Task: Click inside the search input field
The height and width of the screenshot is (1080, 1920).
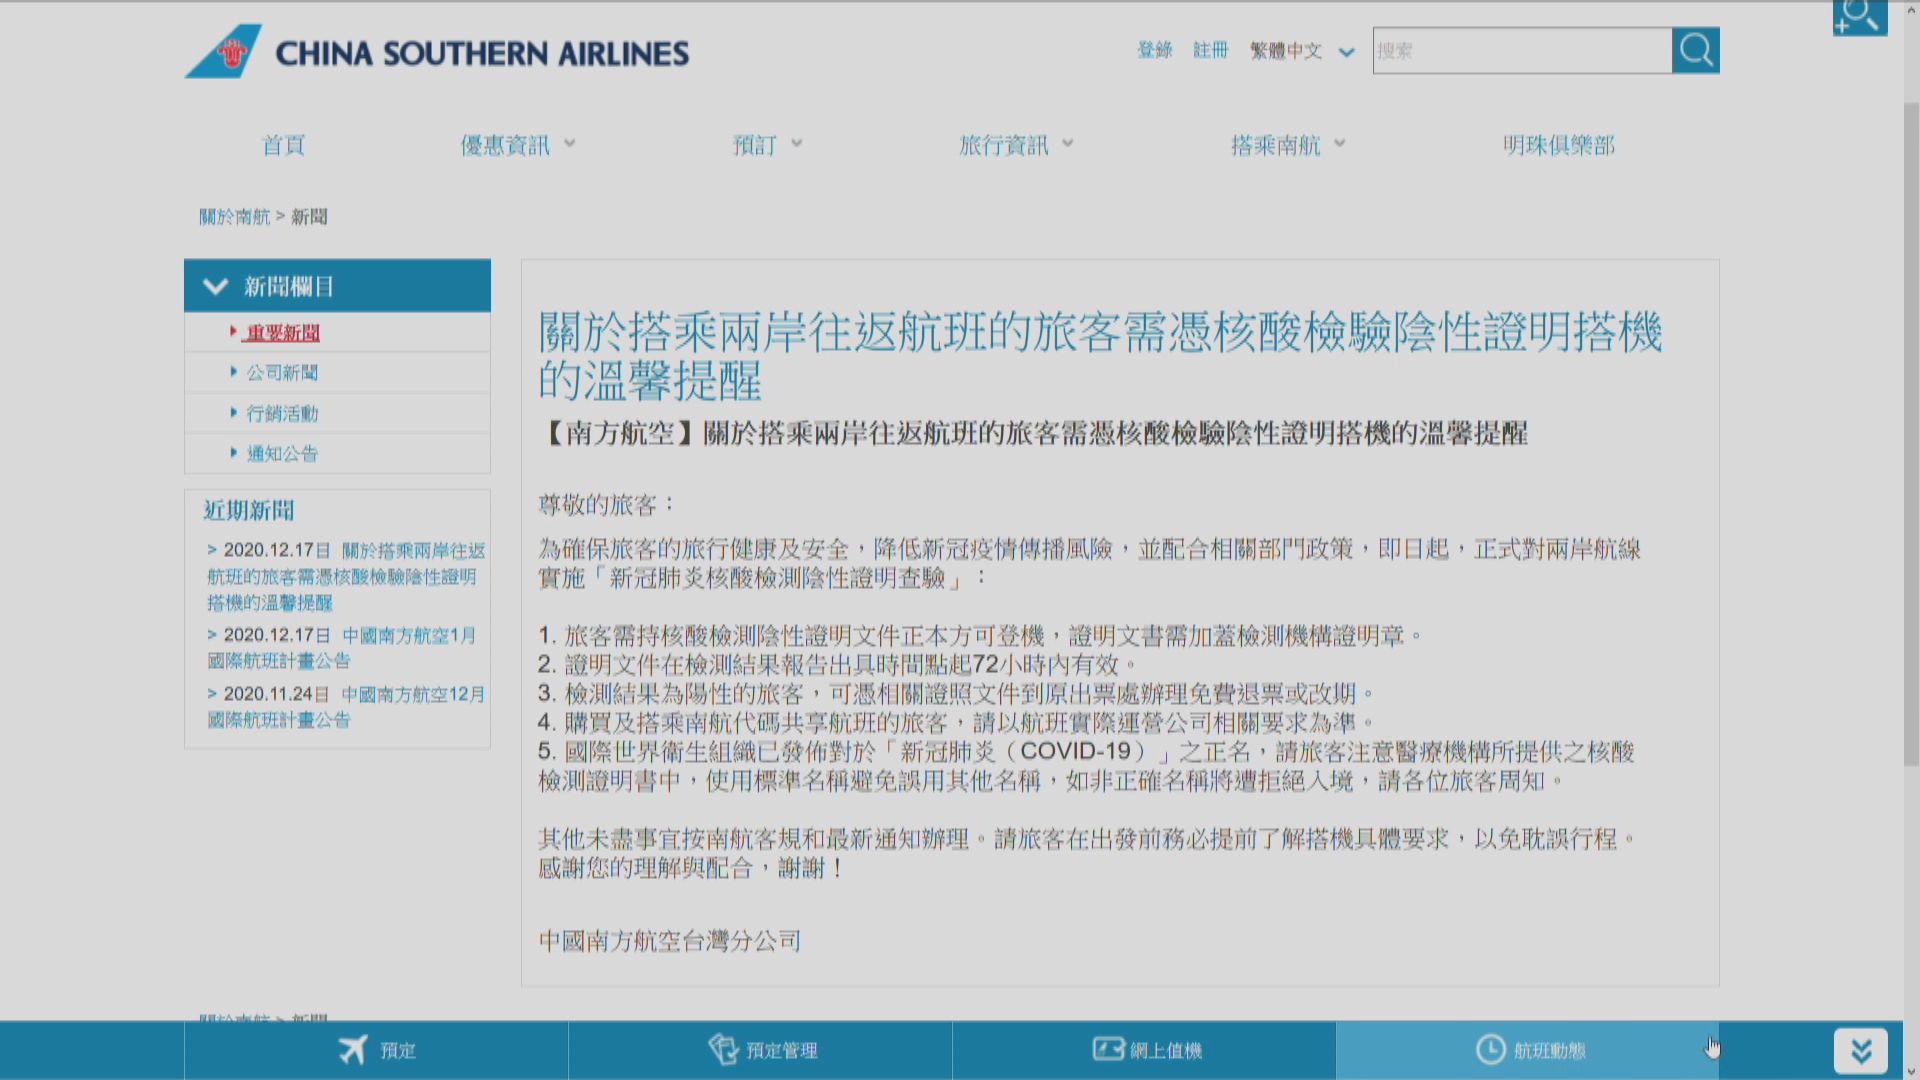Action: click(x=1520, y=50)
